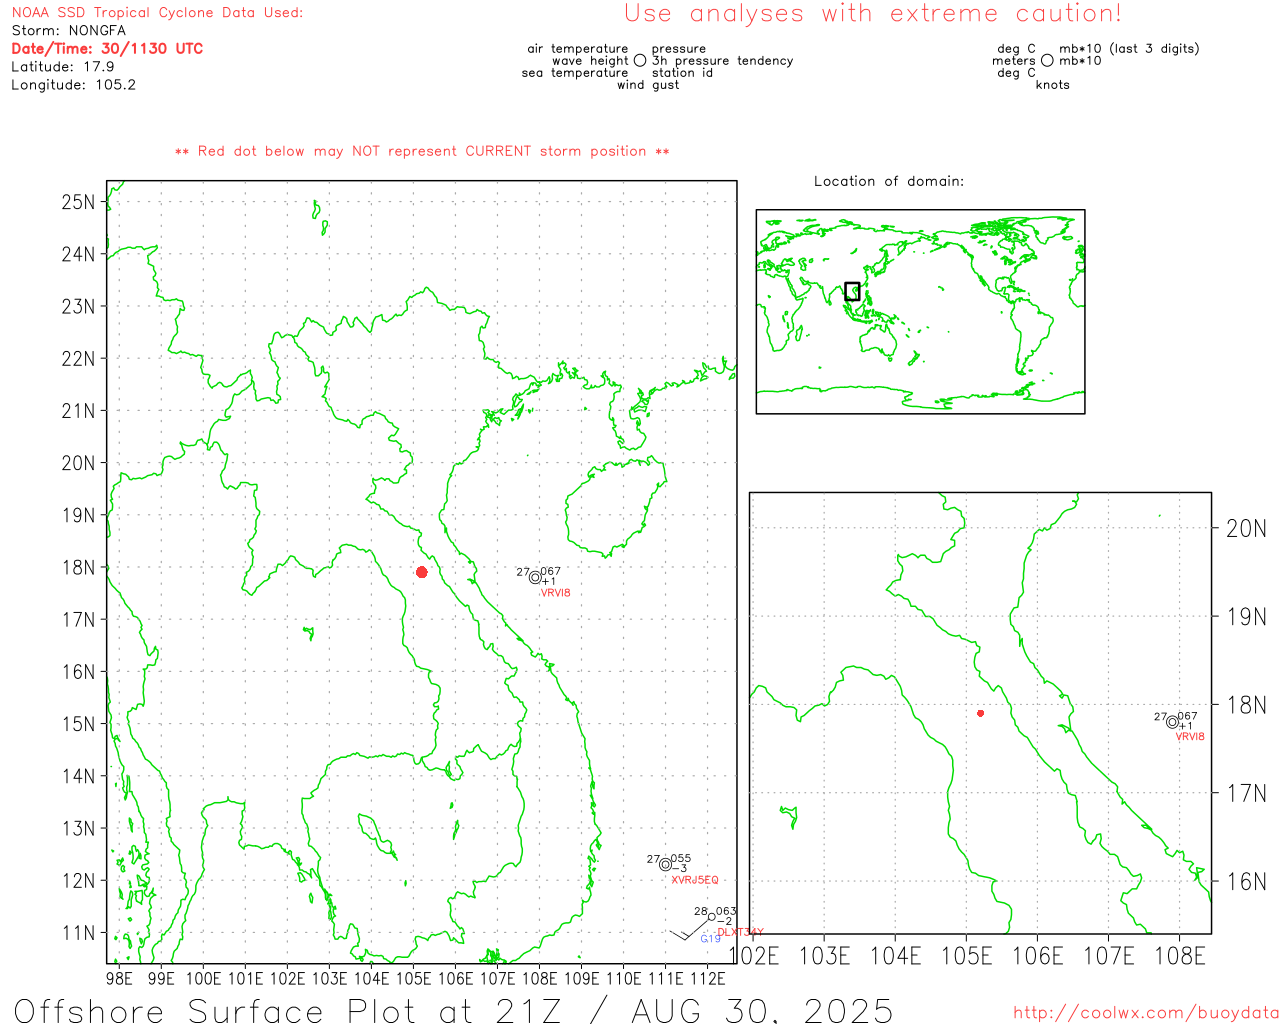Image resolution: width=1280 pixels, height=1024 pixels.
Task: Click the 16N label on the inset map
Action: click(1246, 882)
